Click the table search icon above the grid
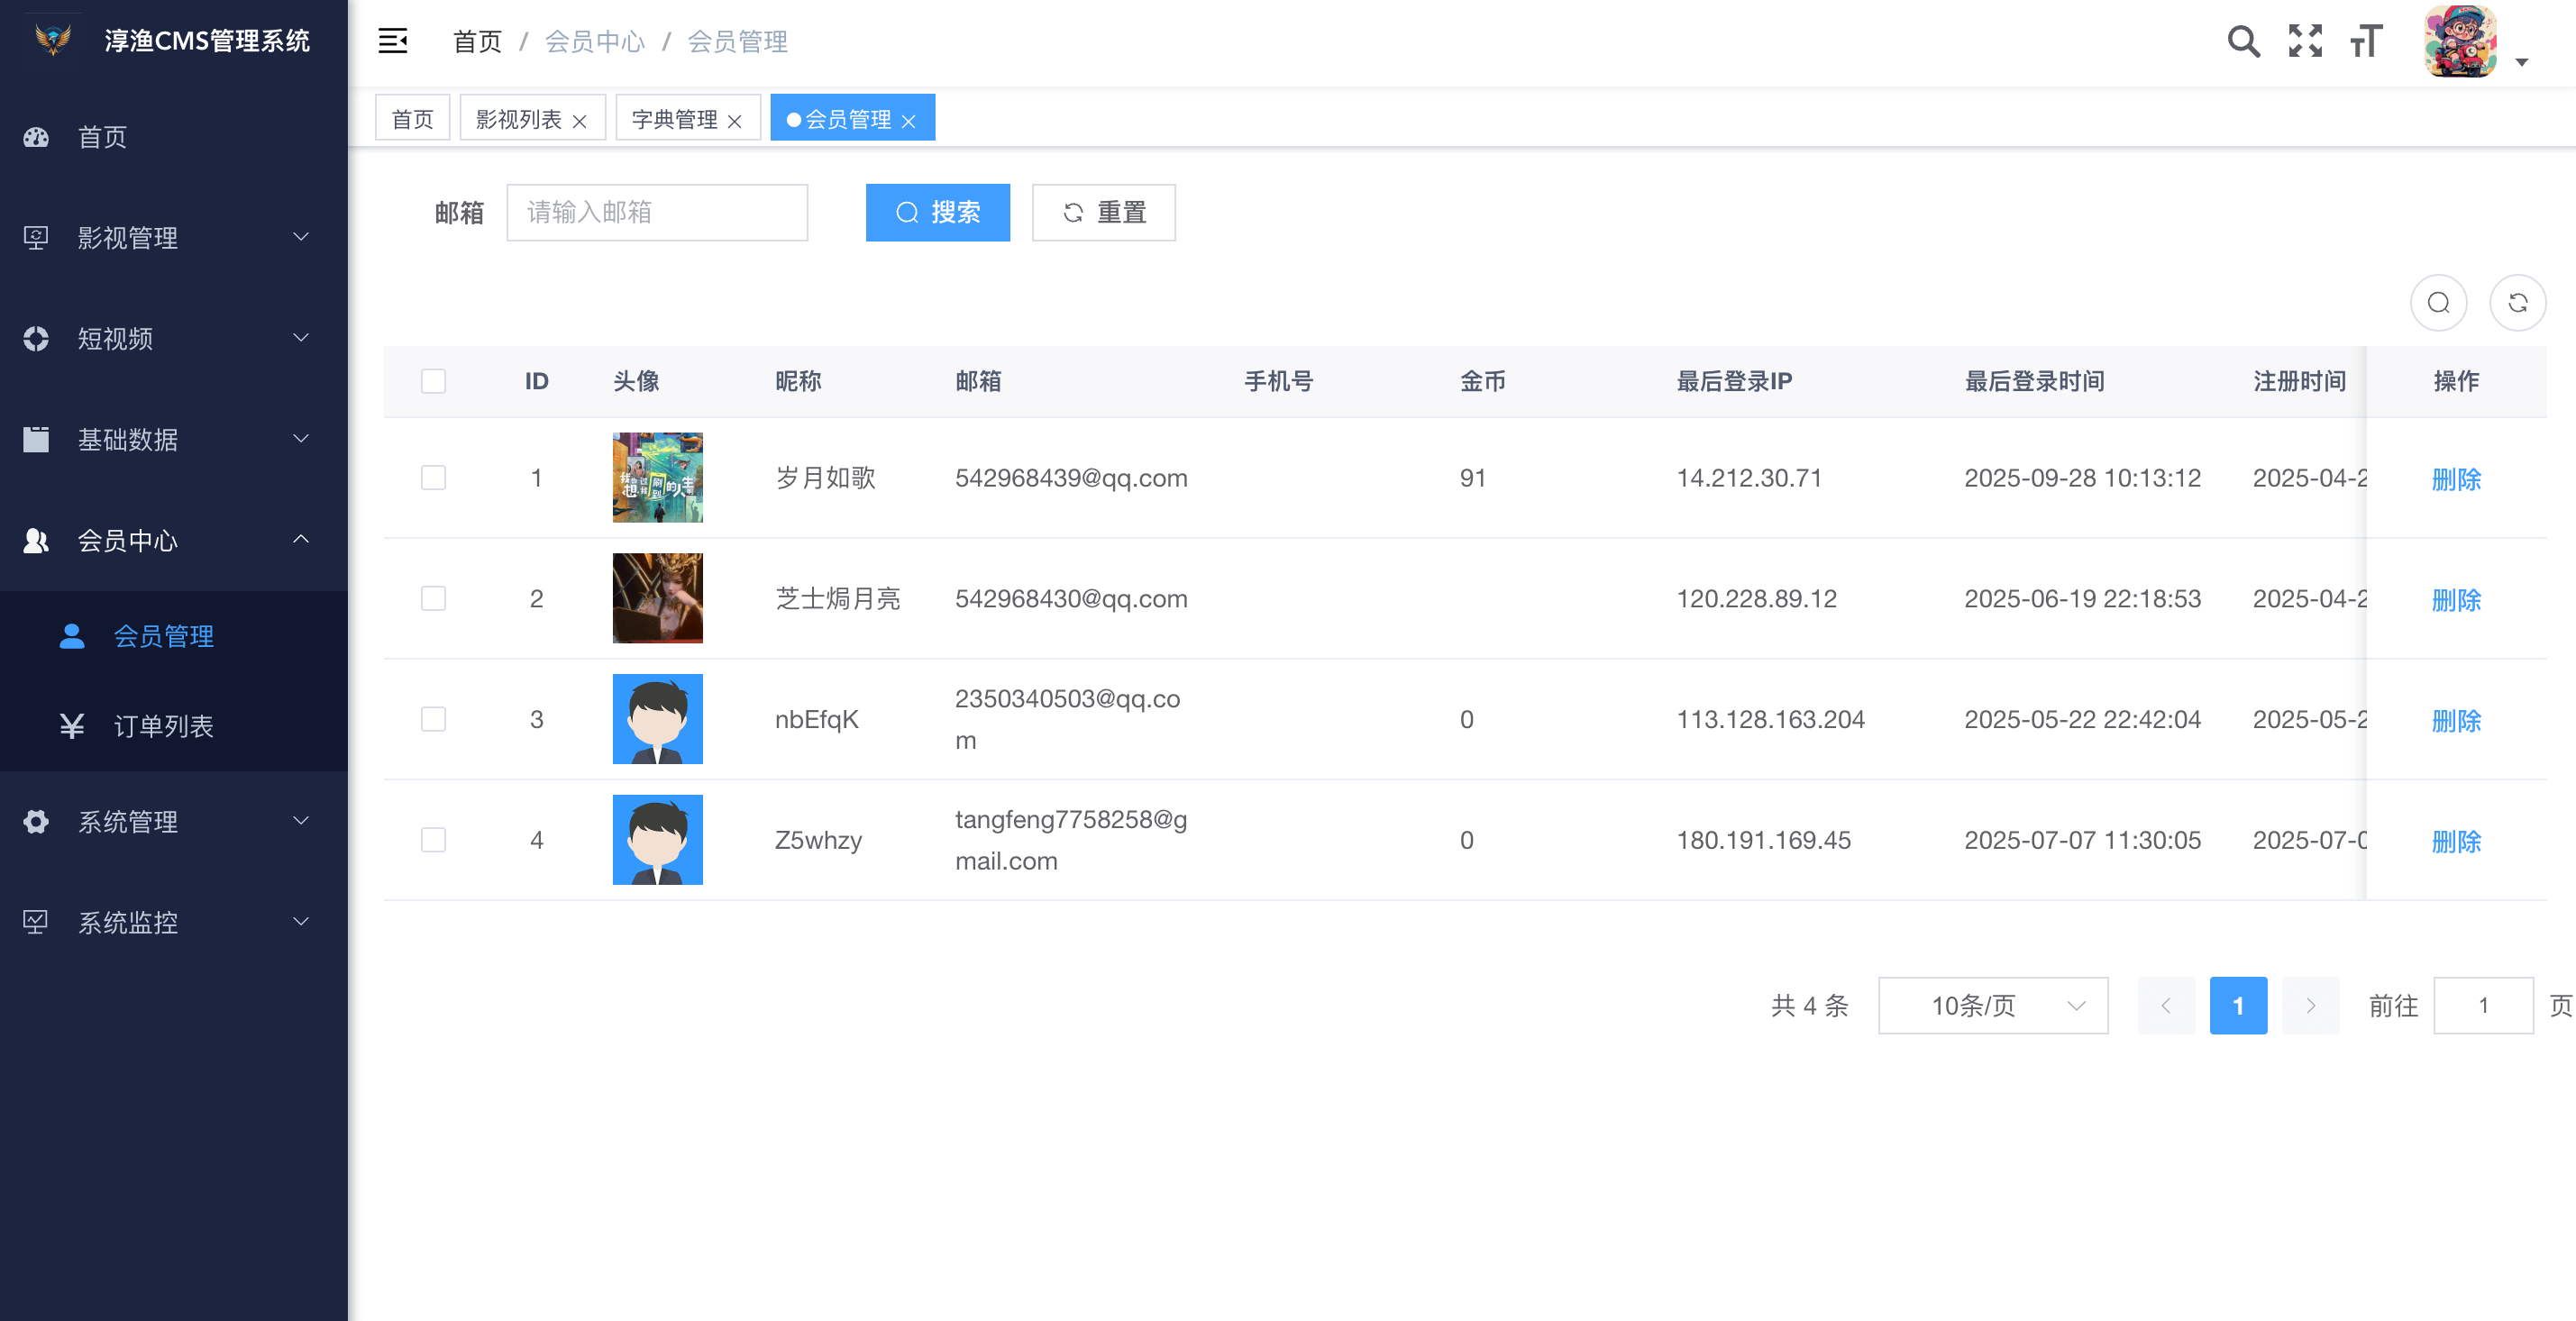The height and width of the screenshot is (1321, 2576). tap(2438, 302)
